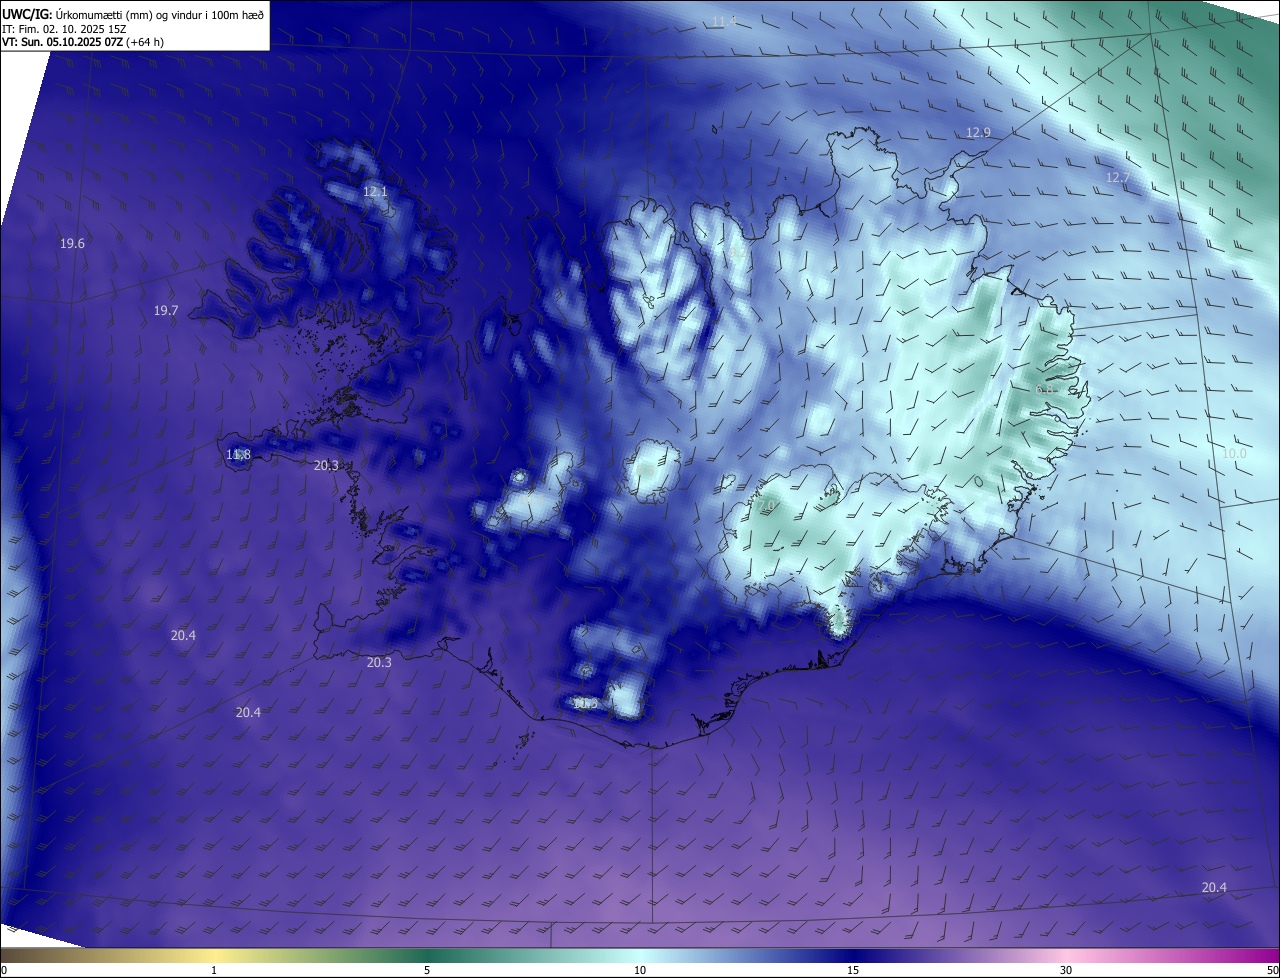The width and height of the screenshot is (1280, 978).
Task: Click the '50' tick at the color scale end
Action: tap(1272, 970)
